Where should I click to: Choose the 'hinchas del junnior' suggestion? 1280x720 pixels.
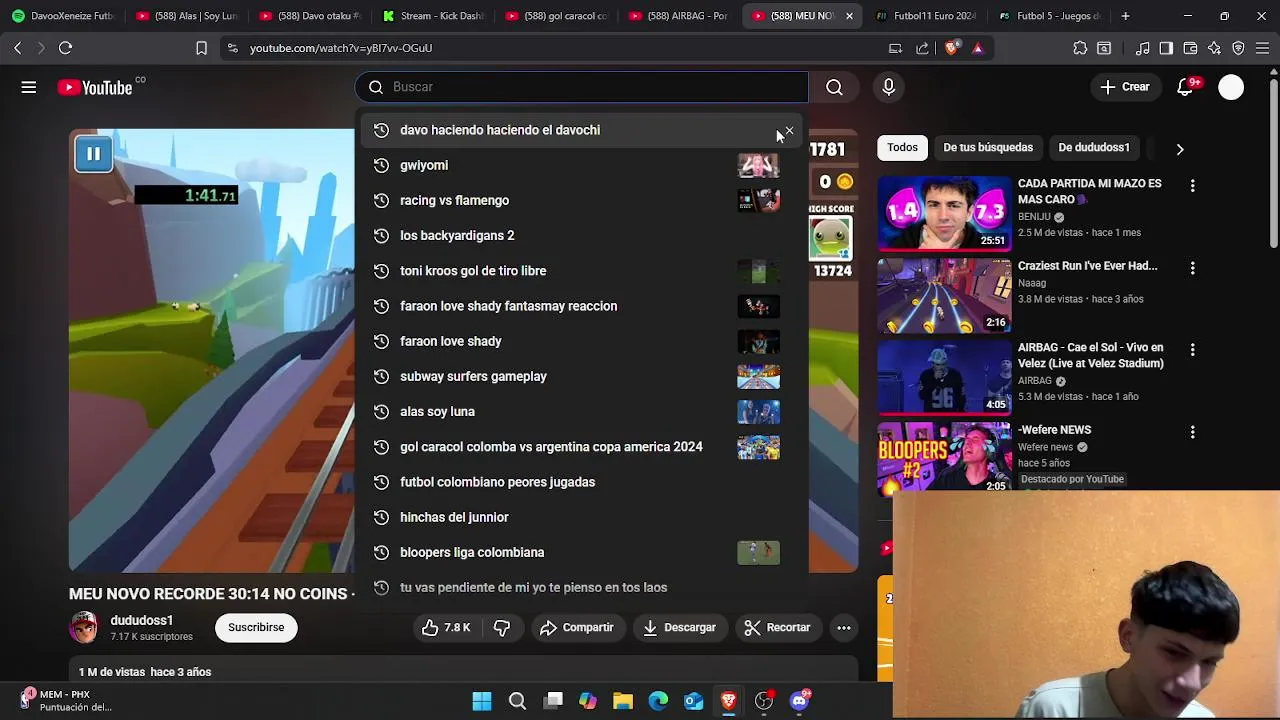tap(581, 517)
